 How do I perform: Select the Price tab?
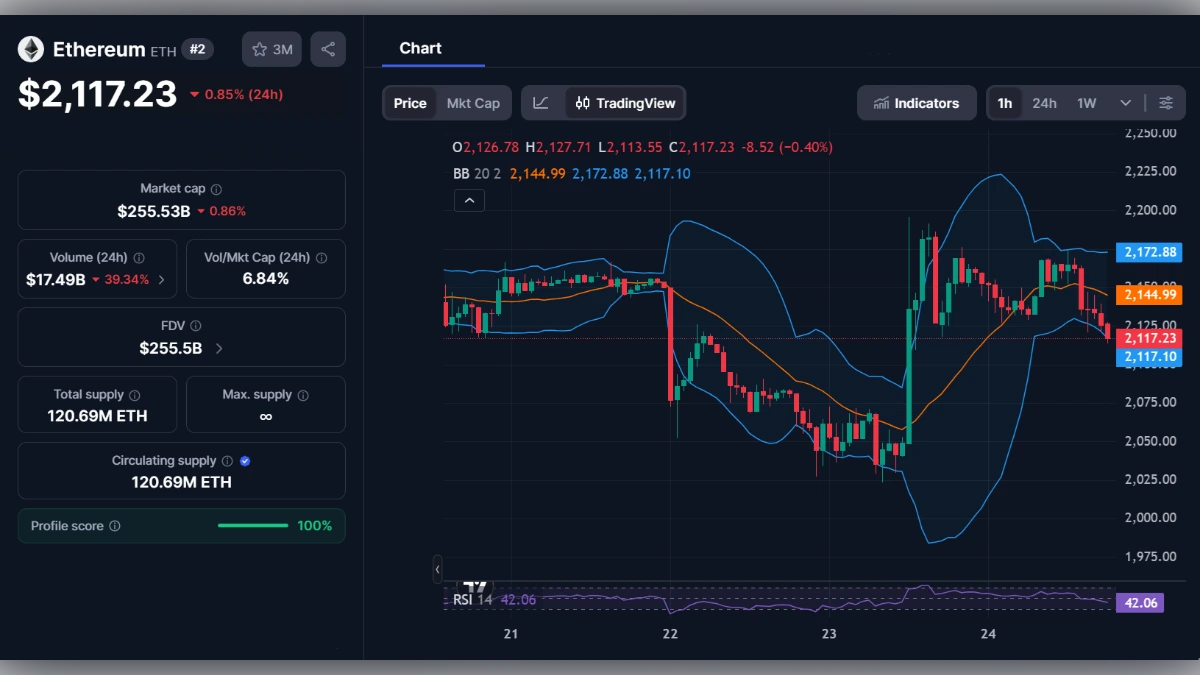click(x=410, y=102)
